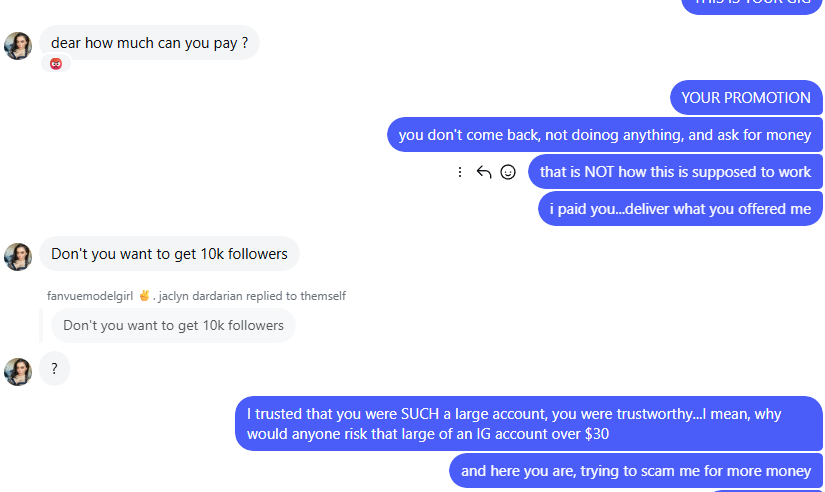Jump to quoted "10k followers" reply preview

click(173, 325)
